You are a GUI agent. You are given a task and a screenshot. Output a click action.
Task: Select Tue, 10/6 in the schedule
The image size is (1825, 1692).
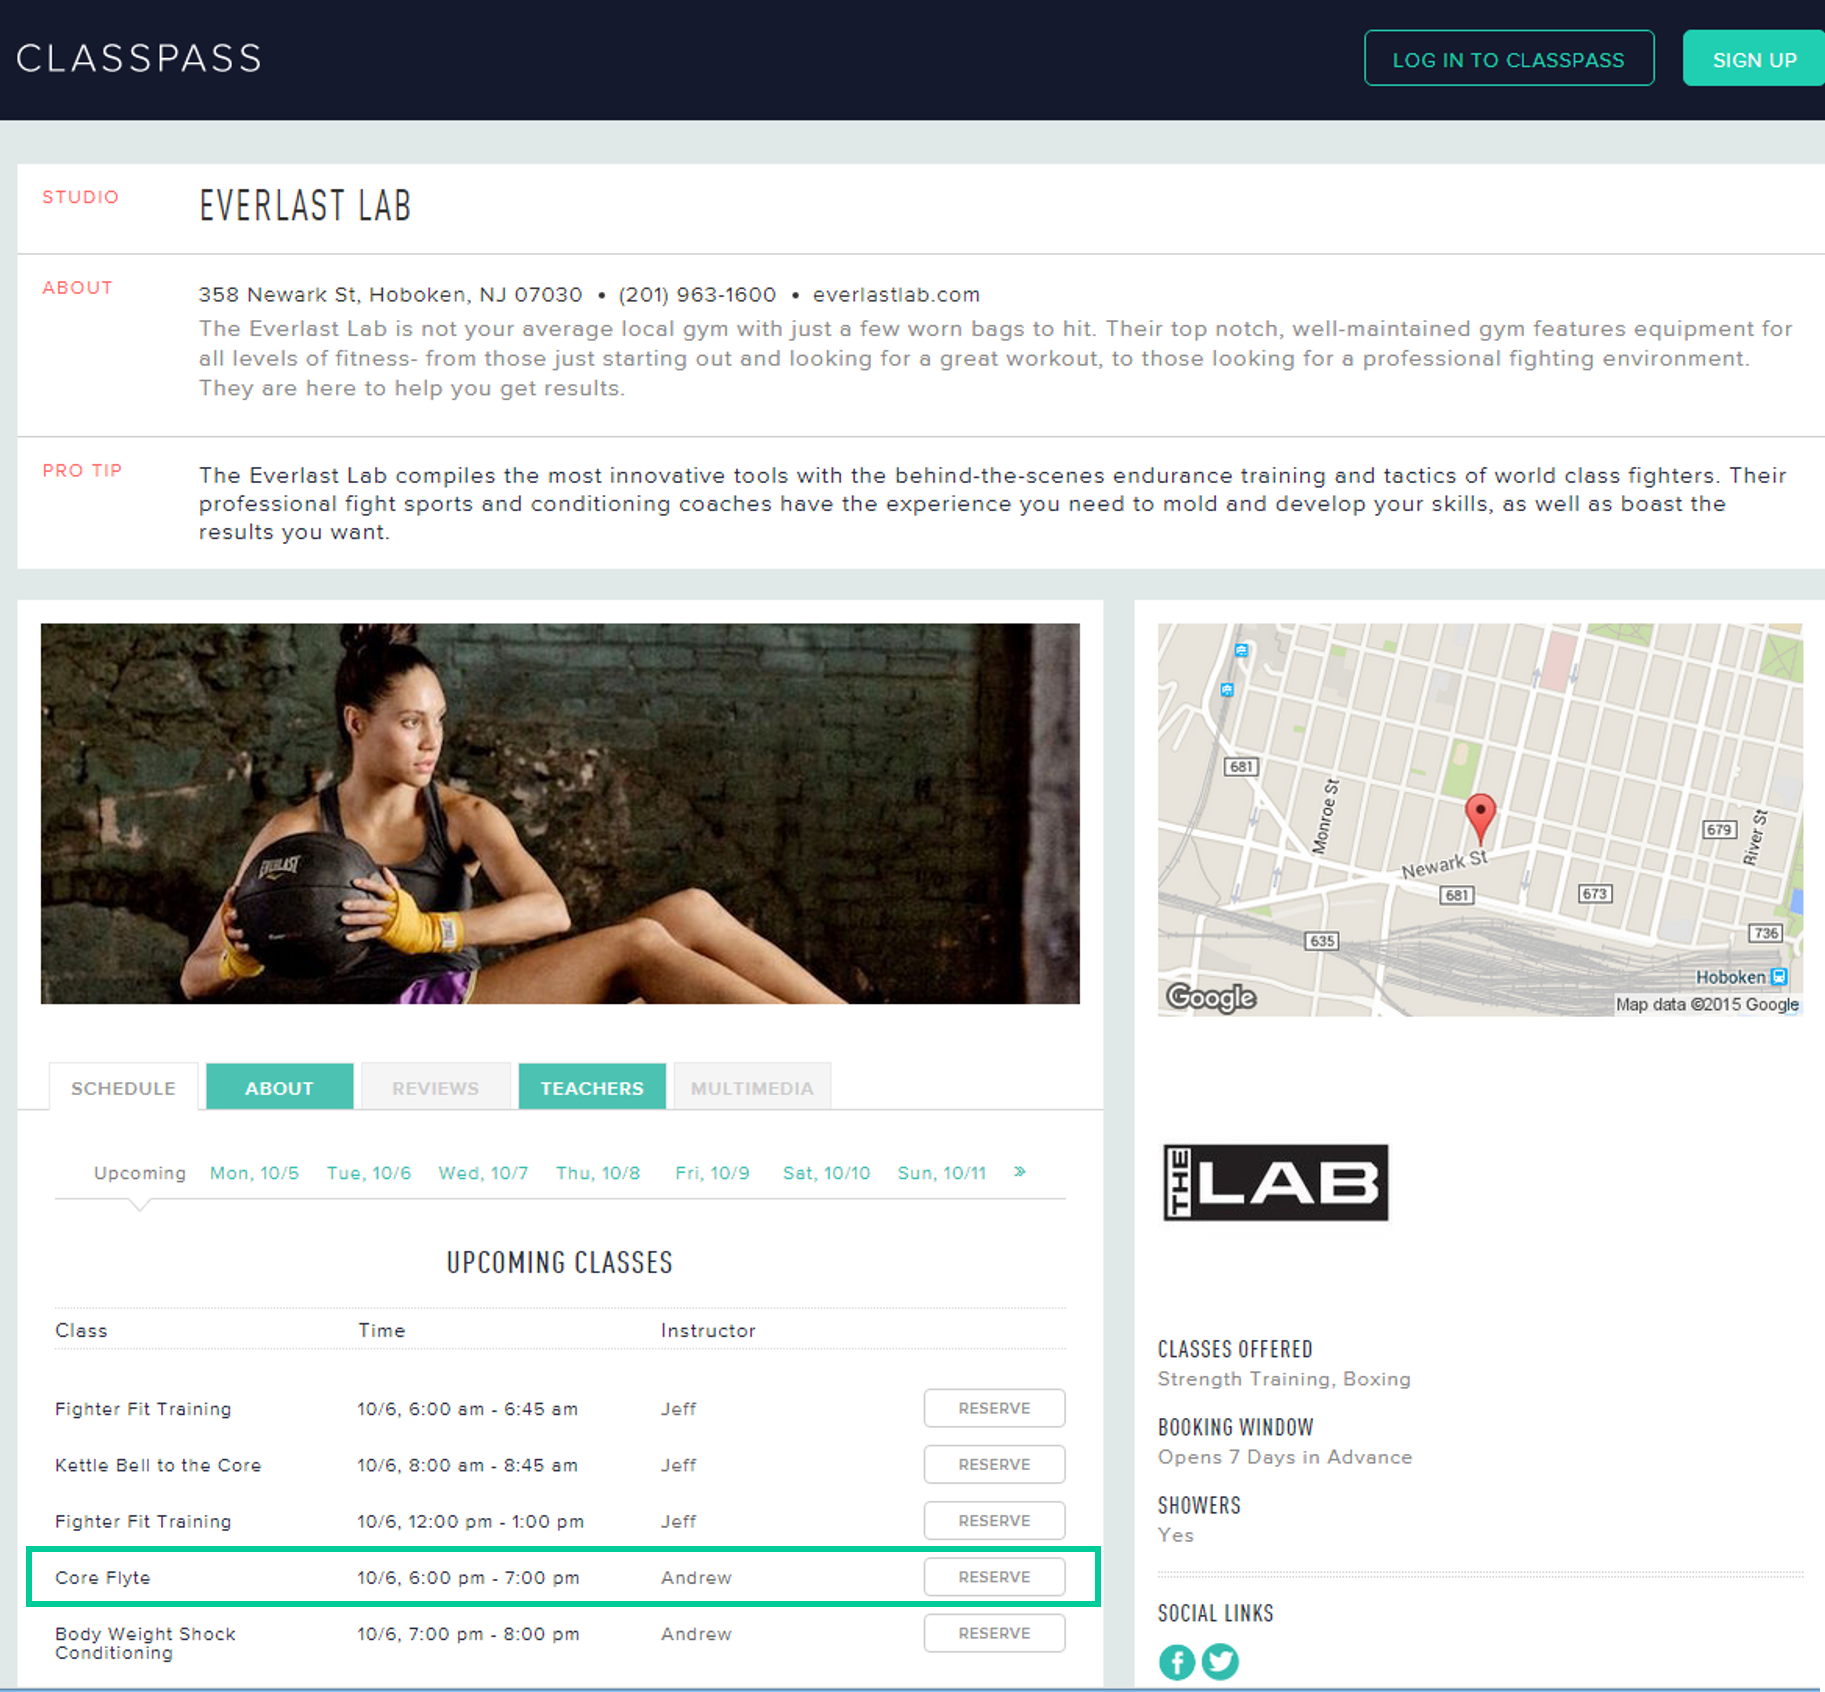(369, 1173)
